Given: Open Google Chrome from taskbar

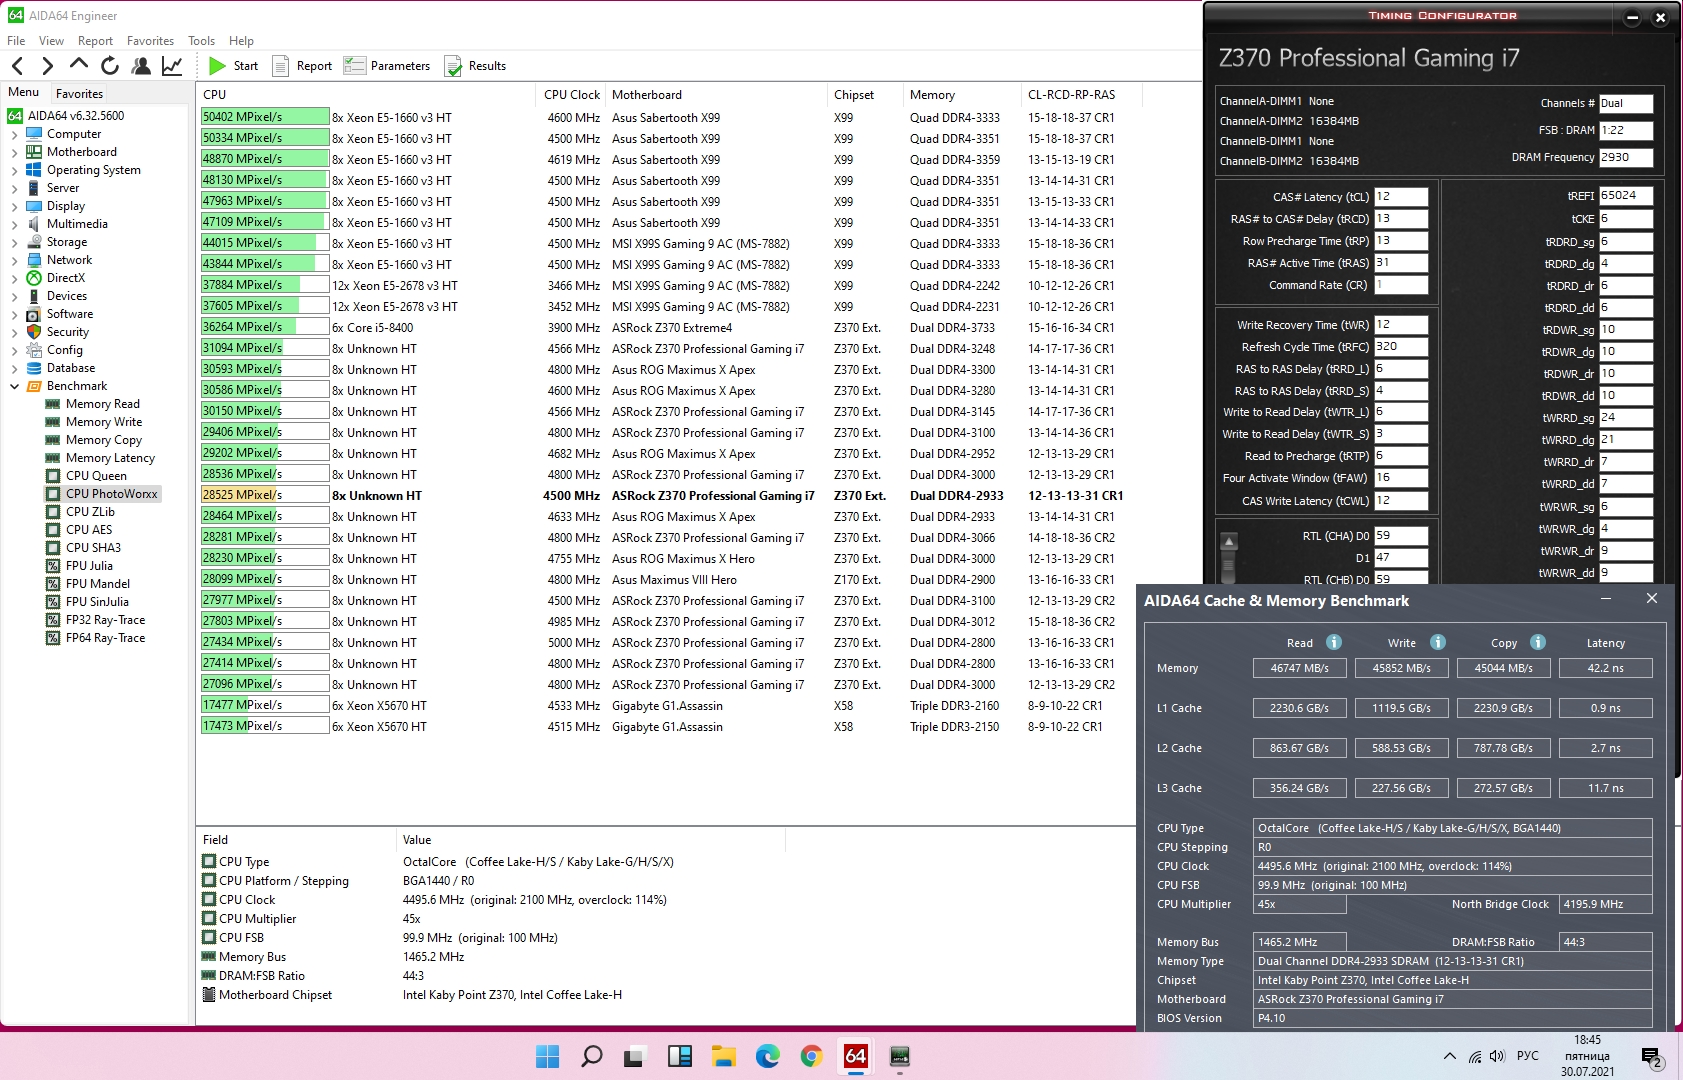Looking at the screenshot, I should 811,1056.
